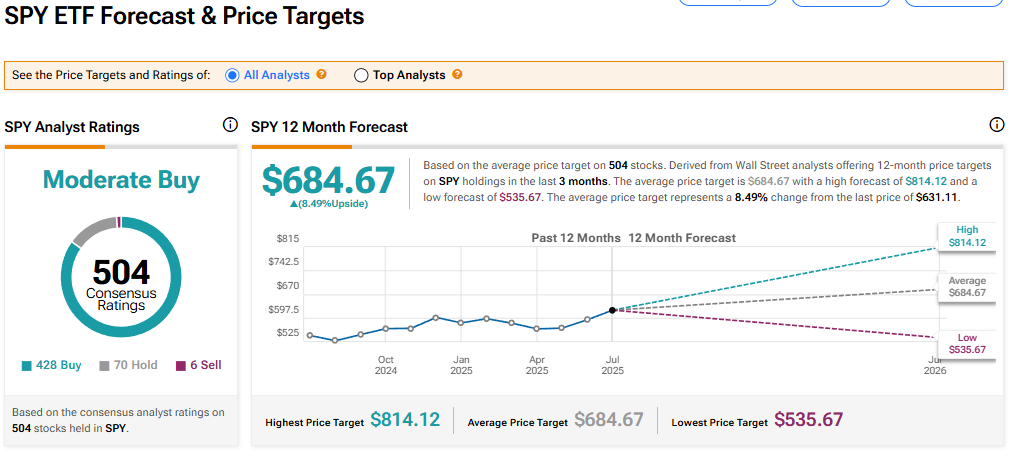Select the All Analysts radio button
The height and width of the screenshot is (462, 1020).
click(232, 75)
